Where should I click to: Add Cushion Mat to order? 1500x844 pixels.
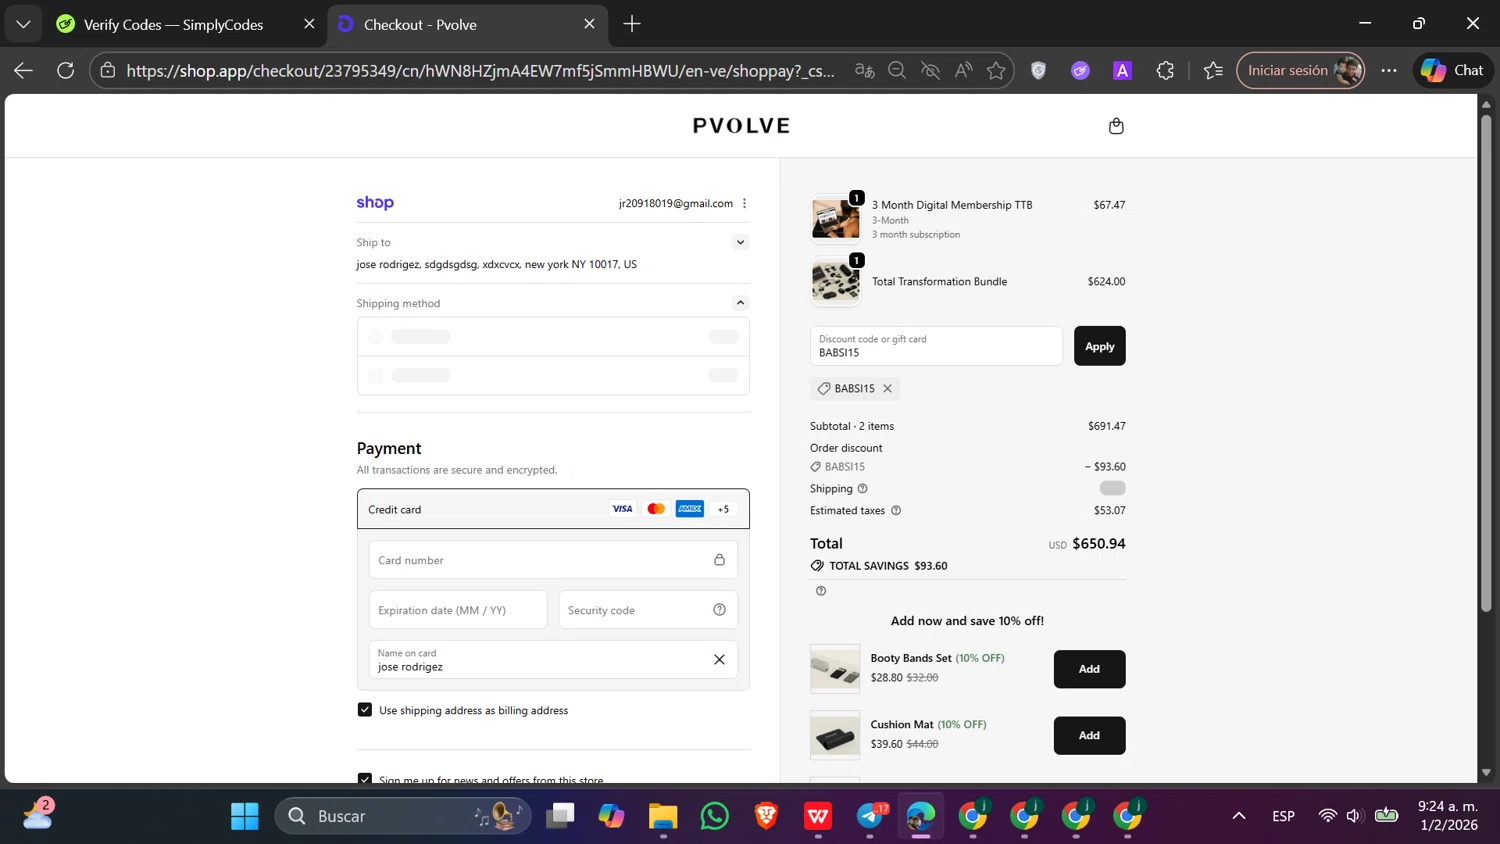tap(1089, 735)
